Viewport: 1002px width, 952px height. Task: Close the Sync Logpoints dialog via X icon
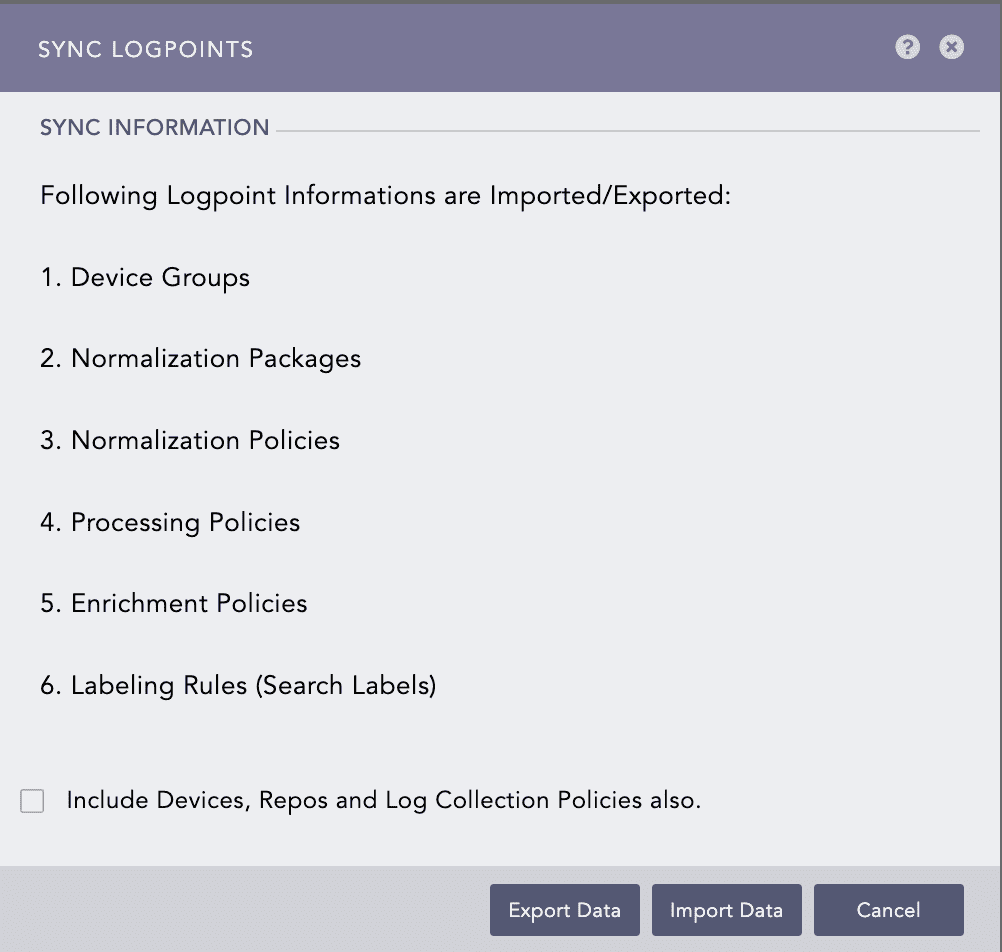click(951, 47)
